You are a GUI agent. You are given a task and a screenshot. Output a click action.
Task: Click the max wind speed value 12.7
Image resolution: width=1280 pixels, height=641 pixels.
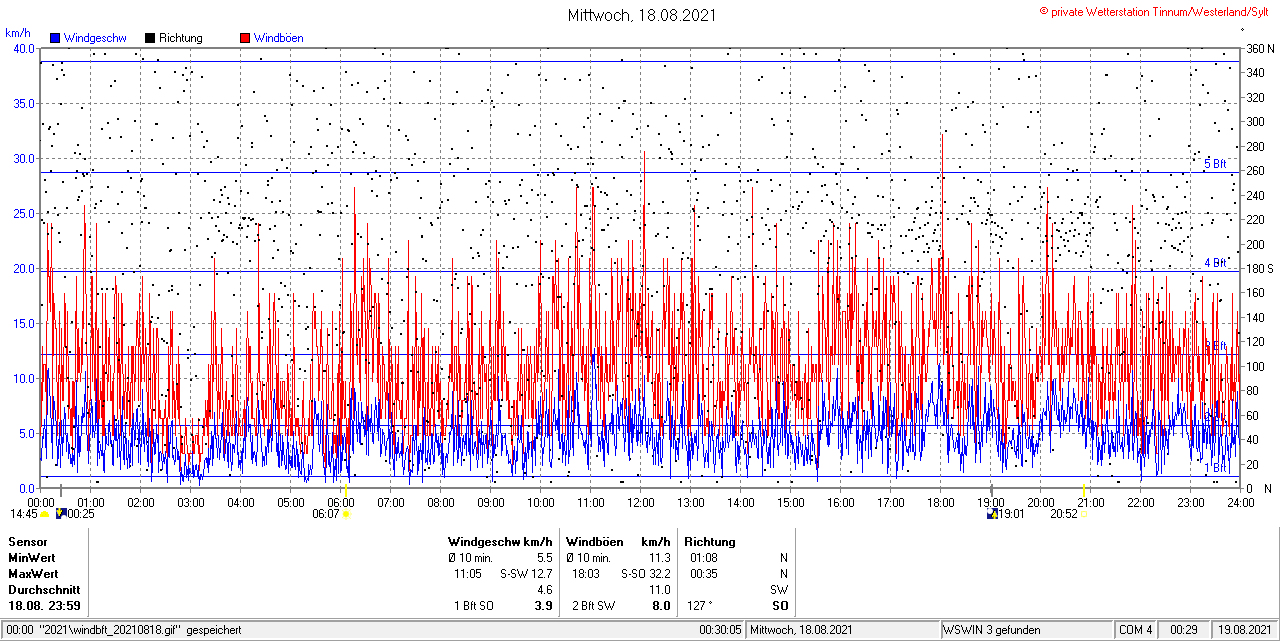[x=542, y=574]
